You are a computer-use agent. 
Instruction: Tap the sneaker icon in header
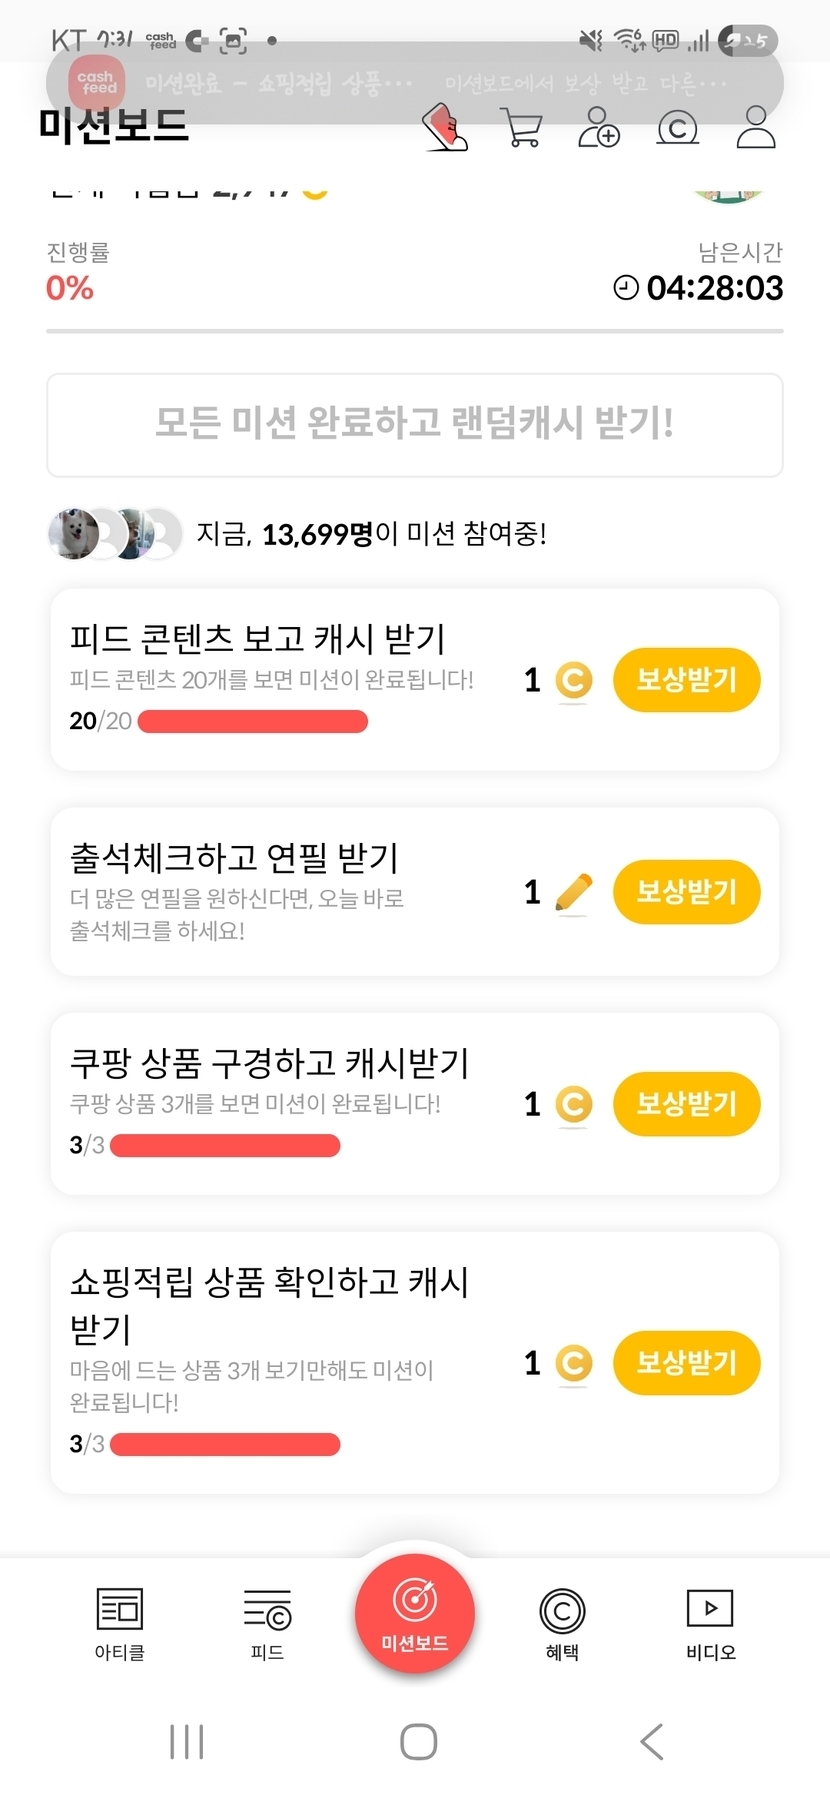click(446, 128)
